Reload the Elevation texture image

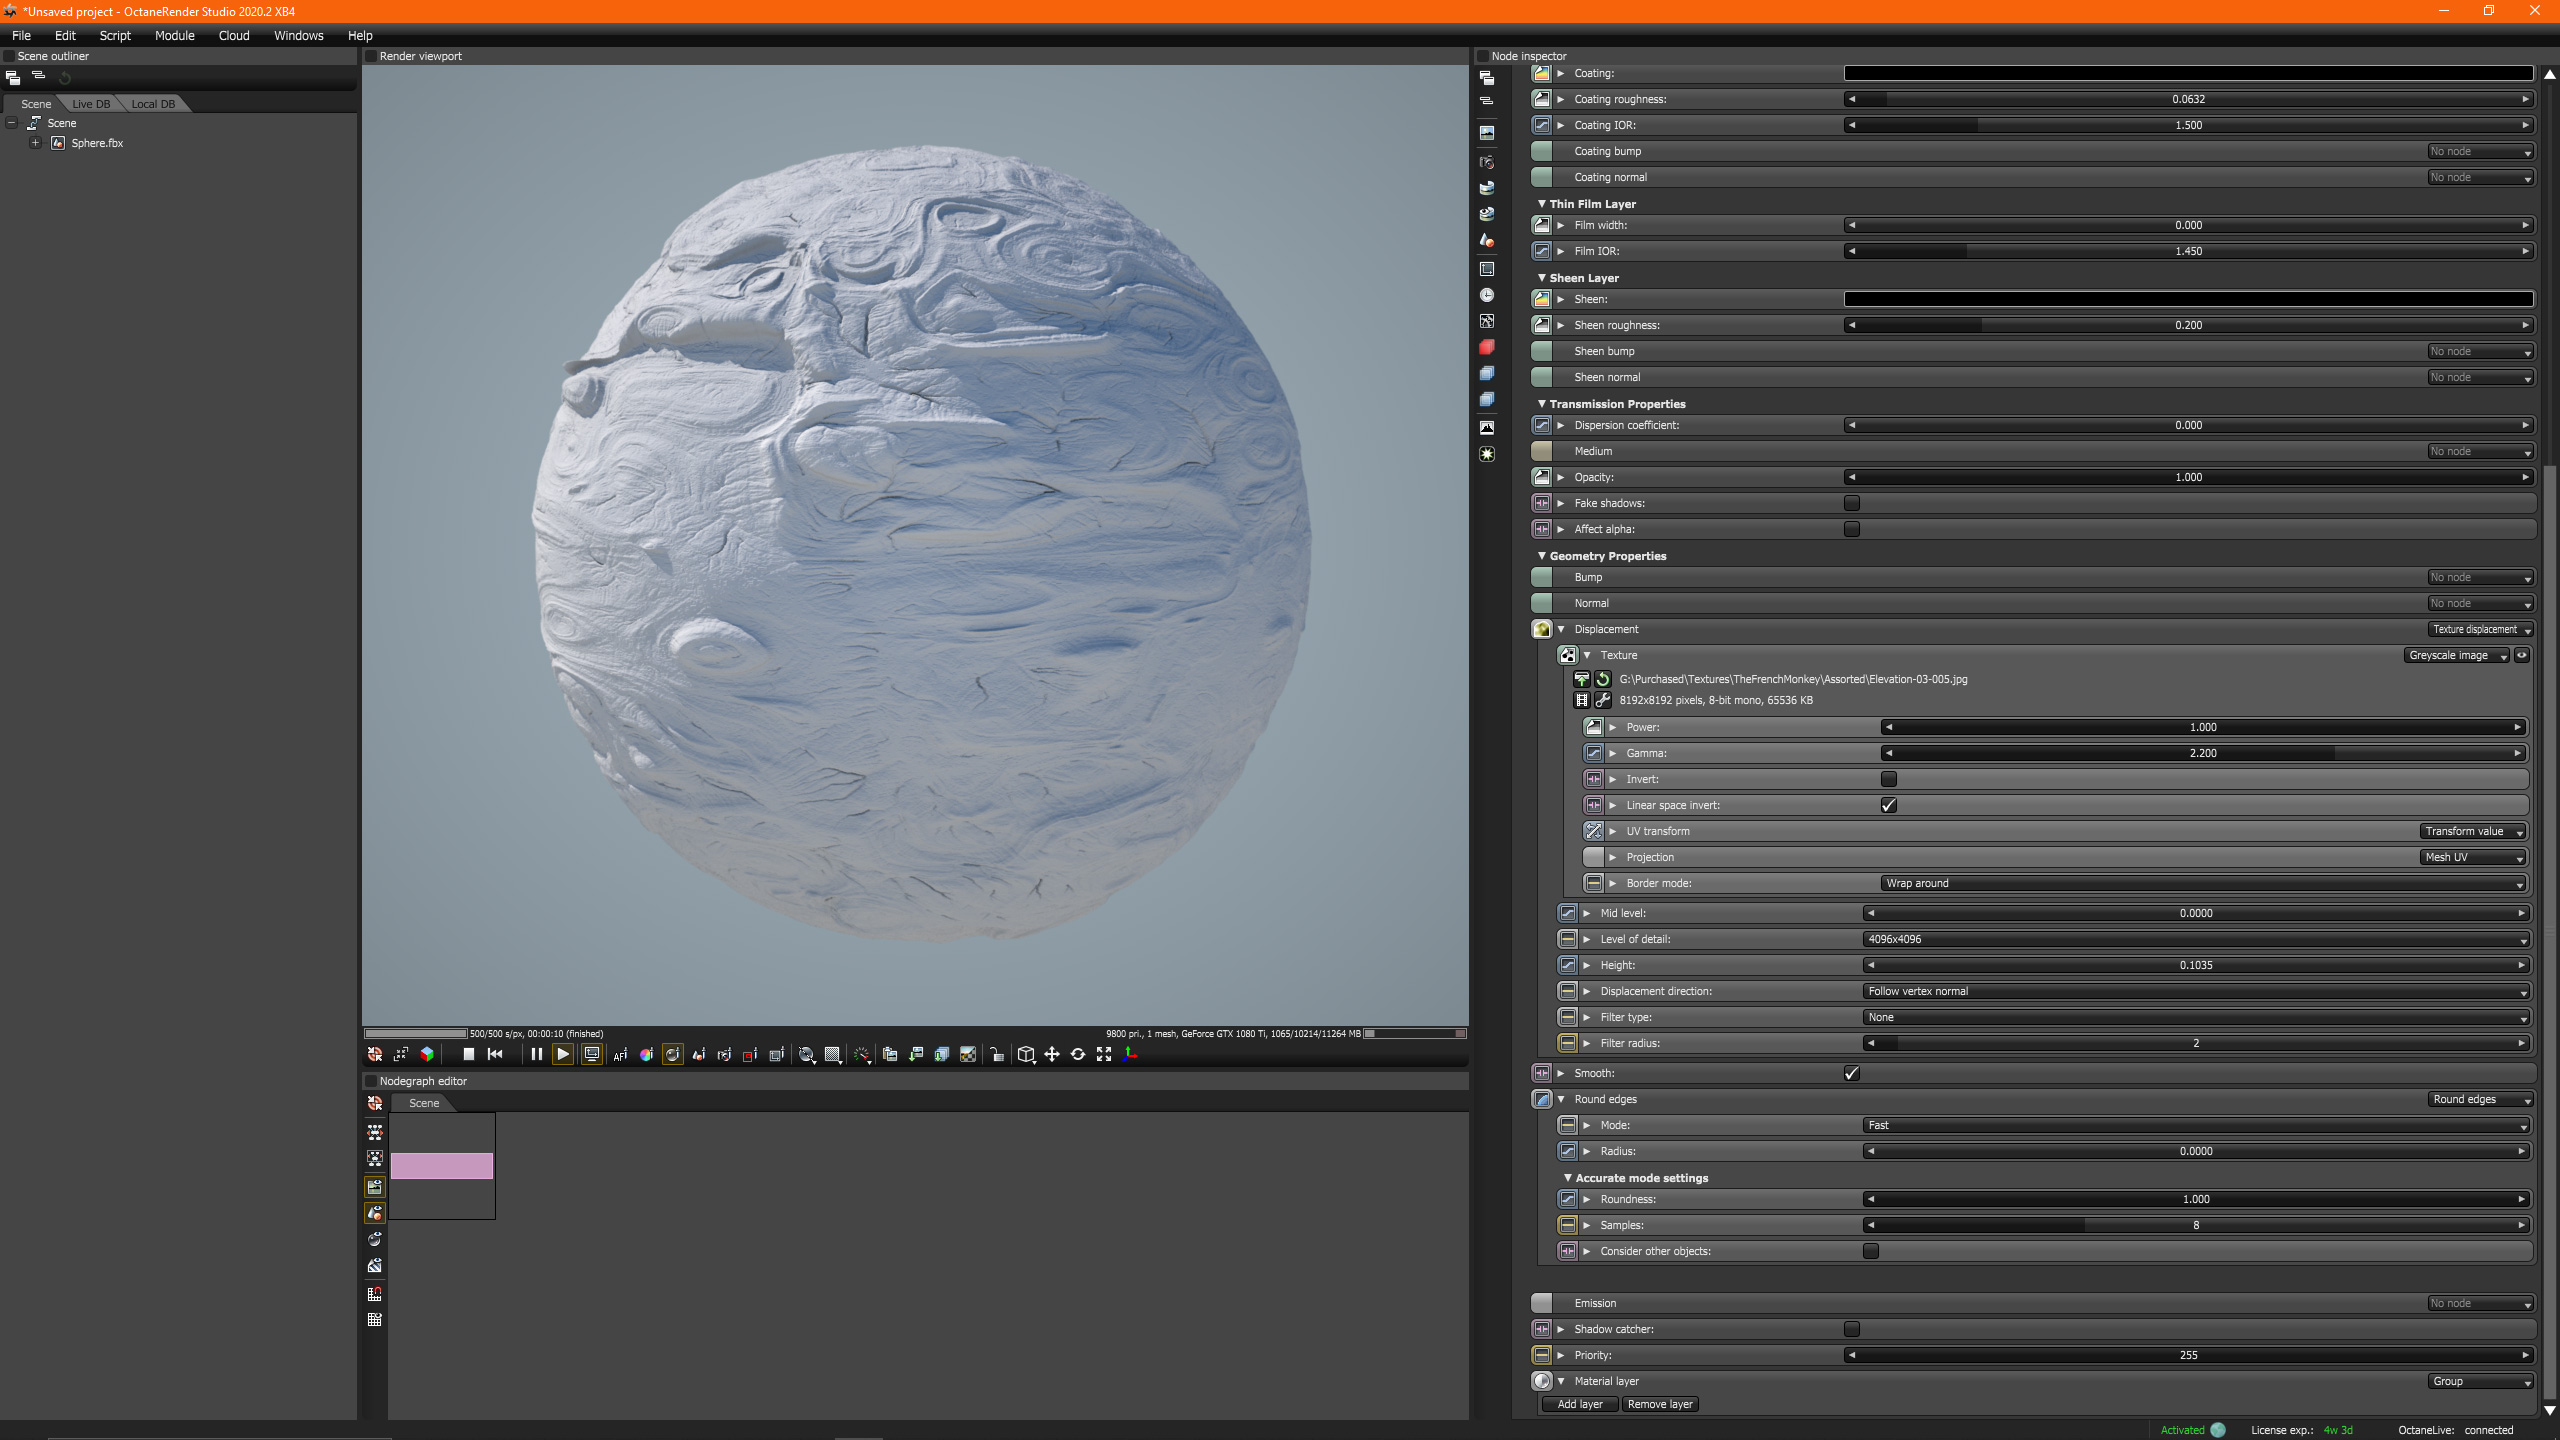coord(1603,679)
